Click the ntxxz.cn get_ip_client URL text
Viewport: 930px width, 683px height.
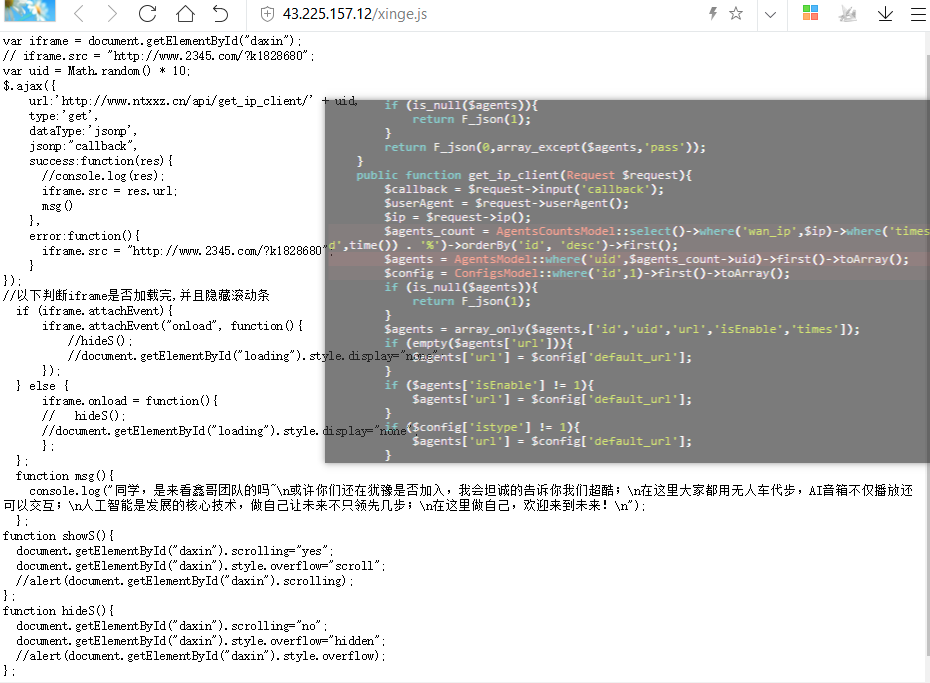pyautogui.click(x=192, y=101)
